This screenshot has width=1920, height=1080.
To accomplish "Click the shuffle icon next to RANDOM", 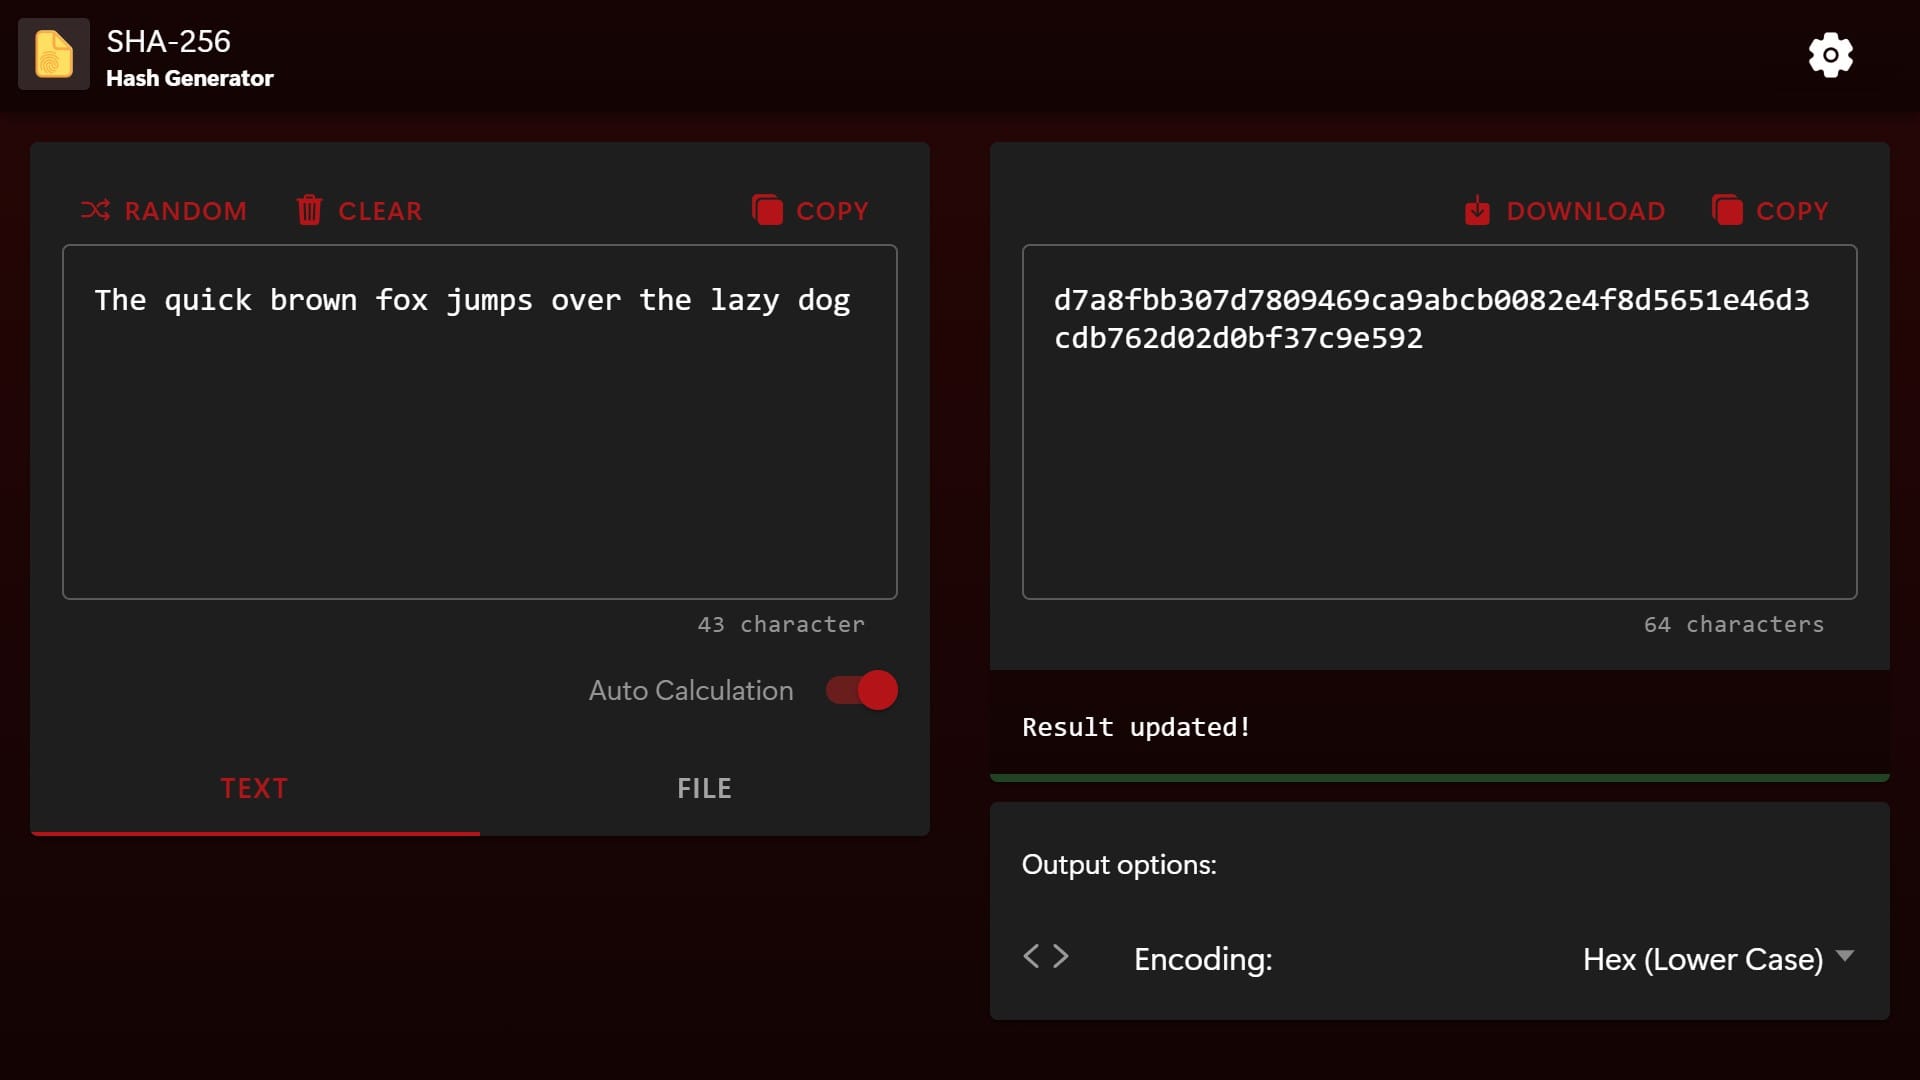I will 95,210.
